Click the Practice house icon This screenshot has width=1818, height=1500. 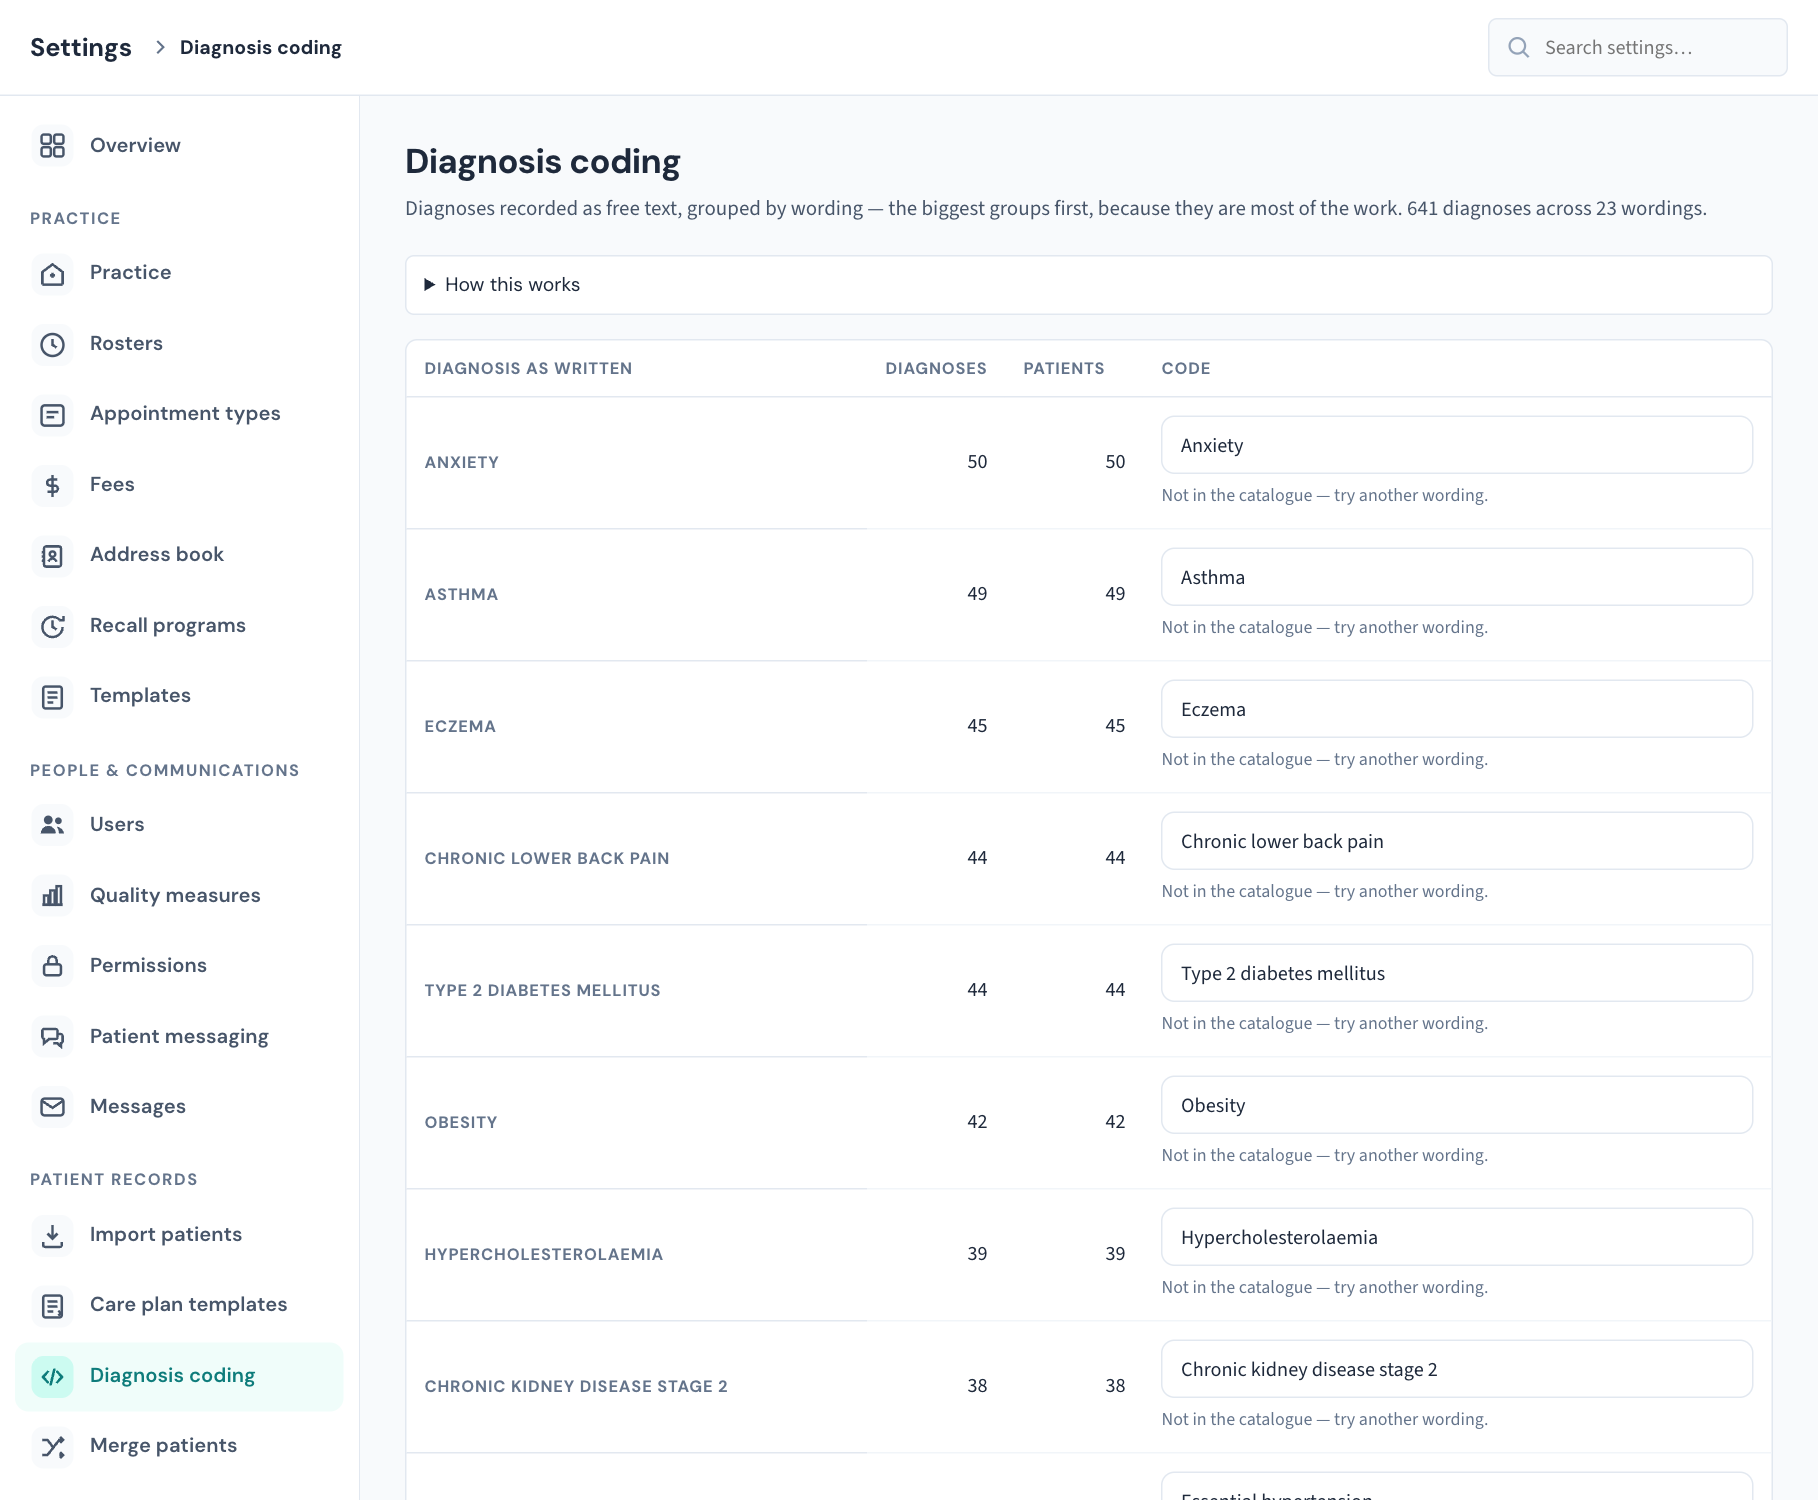(52, 273)
